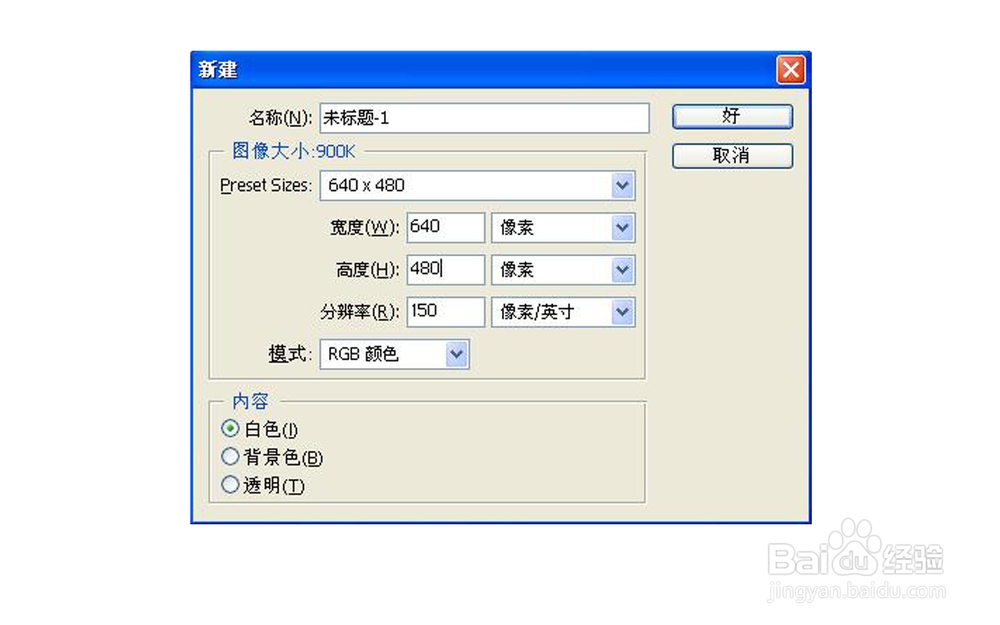Click the Baidu 经验 paw logo watermark
The image size is (1000, 625).
coord(856,548)
